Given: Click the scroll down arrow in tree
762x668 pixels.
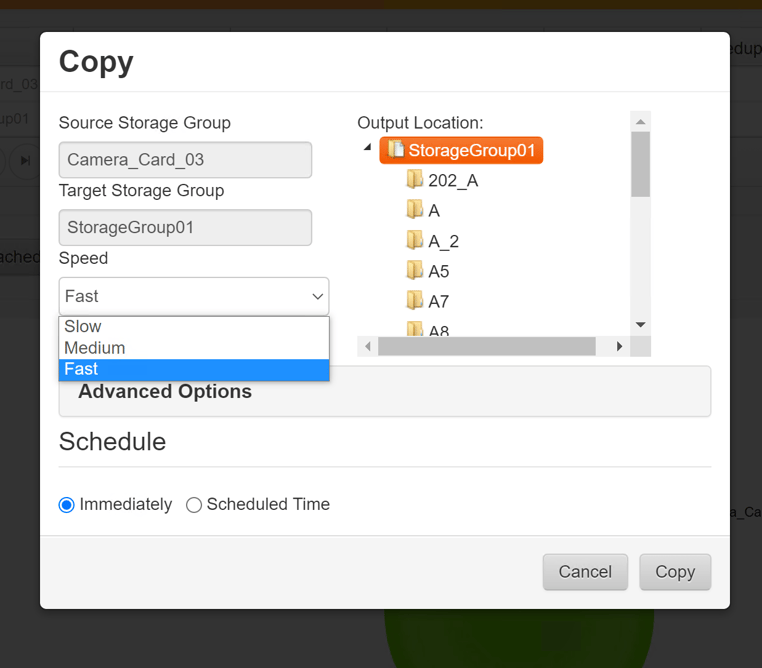Looking at the screenshot, I should pyautogui.click(x=641, y=325).
